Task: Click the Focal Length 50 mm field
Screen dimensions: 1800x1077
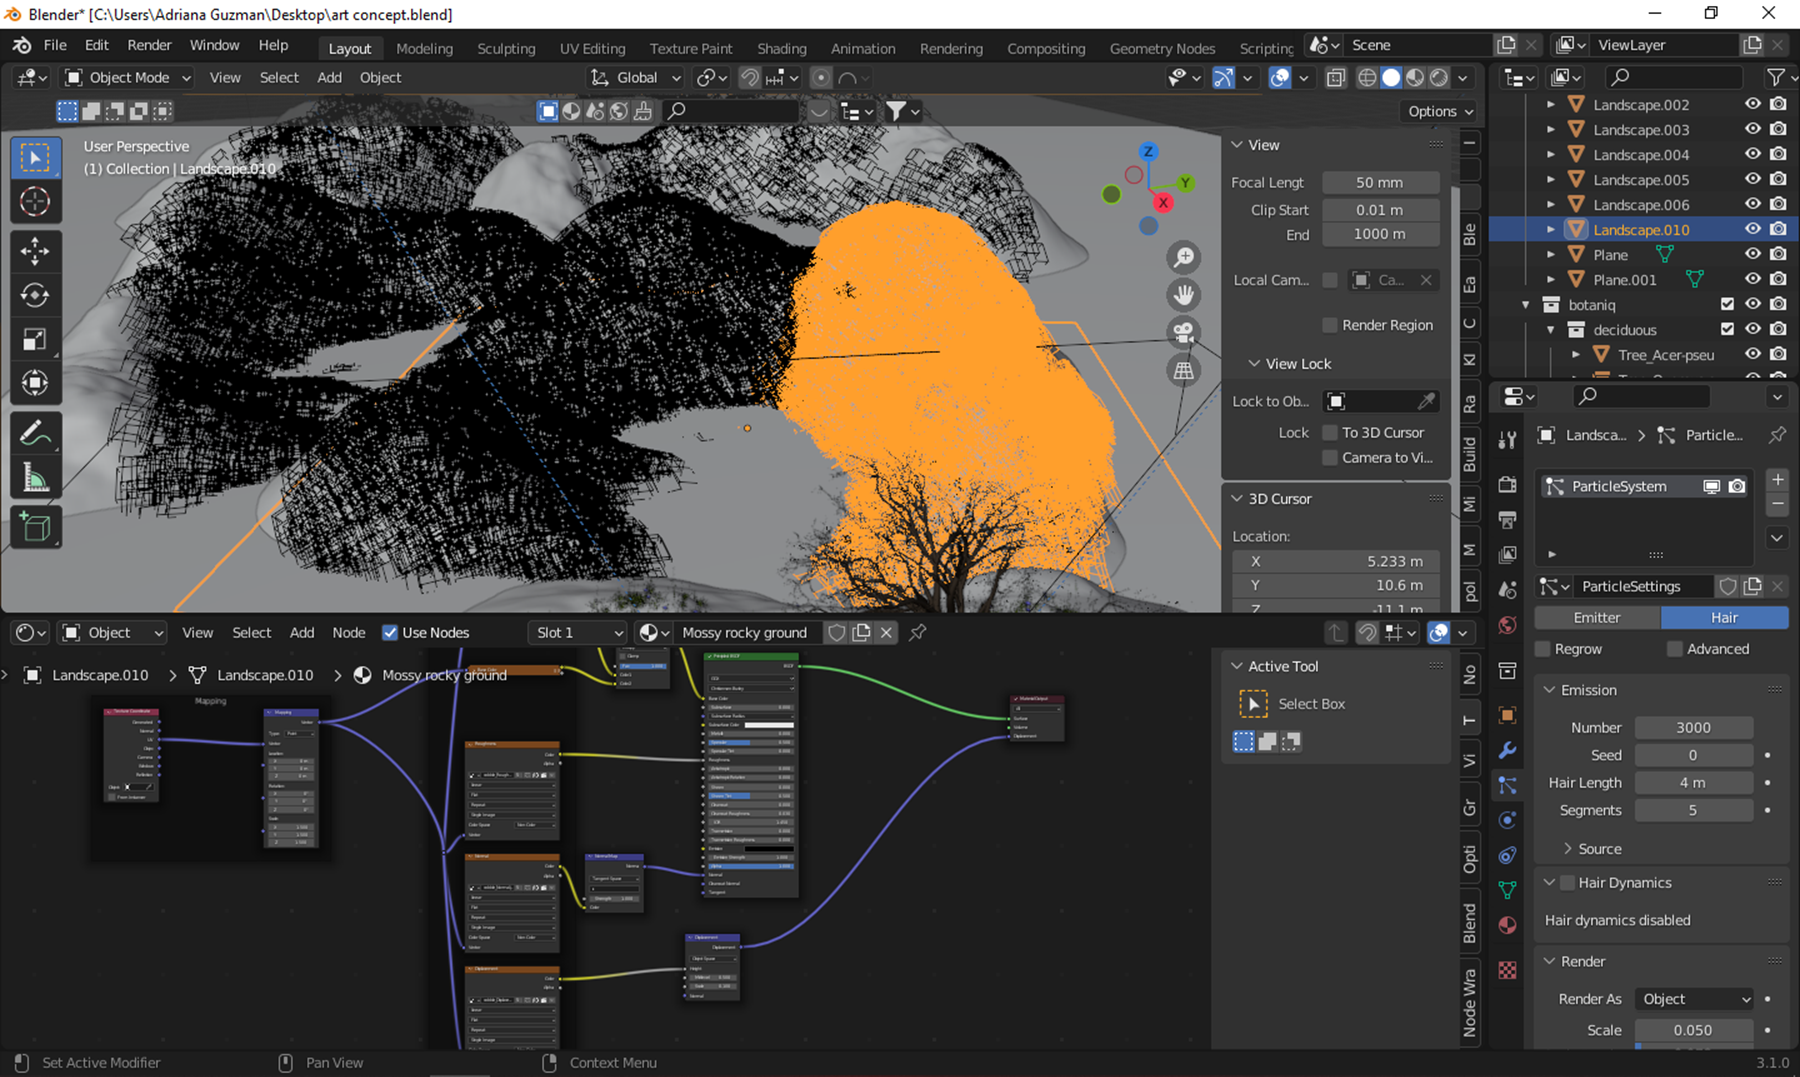Action: tap(1380, 182)
